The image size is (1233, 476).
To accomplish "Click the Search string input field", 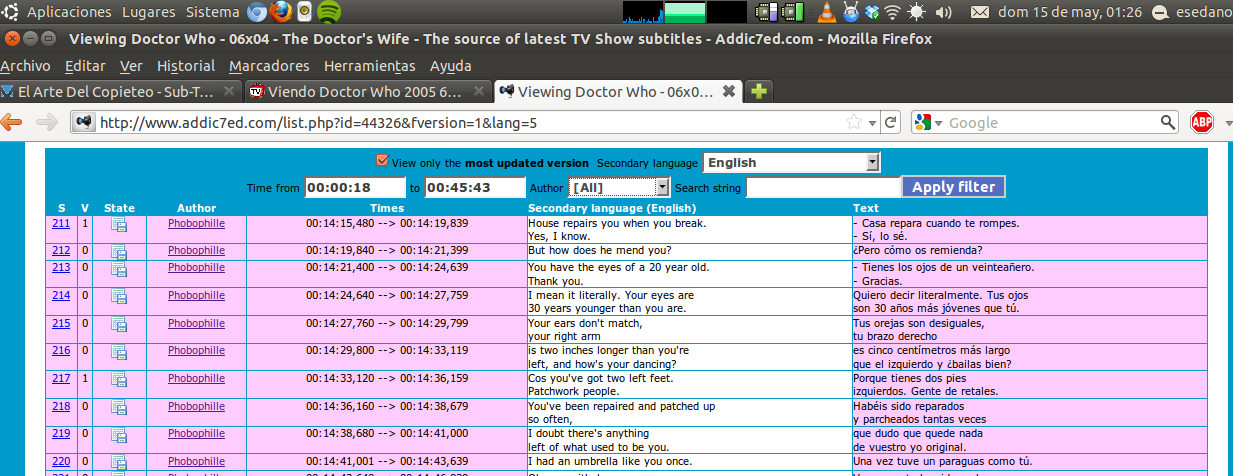I will tap(823, 187).
